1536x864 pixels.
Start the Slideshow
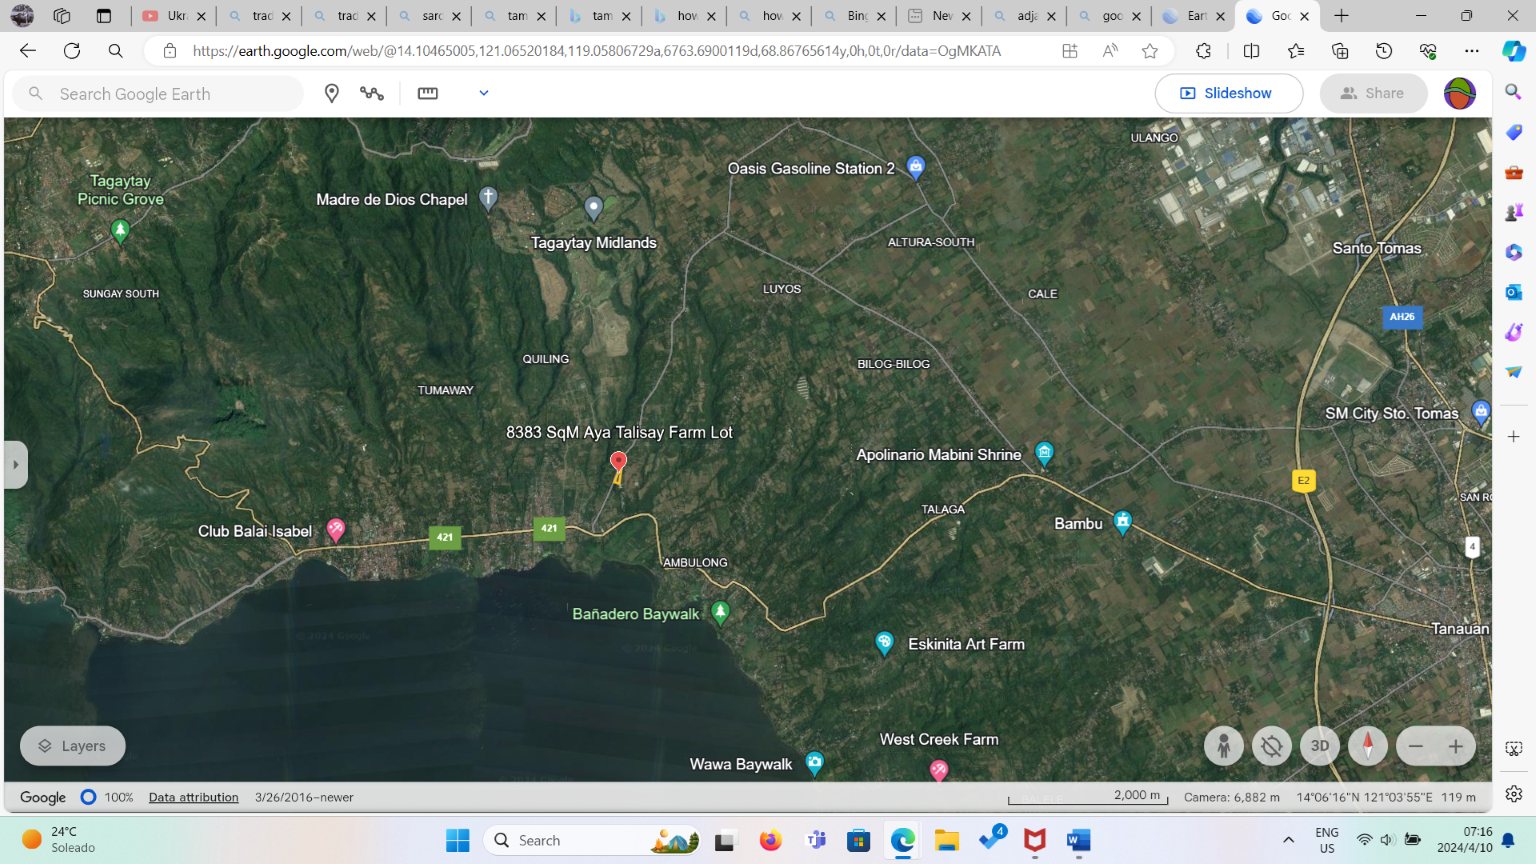(x=1228, y=93)
